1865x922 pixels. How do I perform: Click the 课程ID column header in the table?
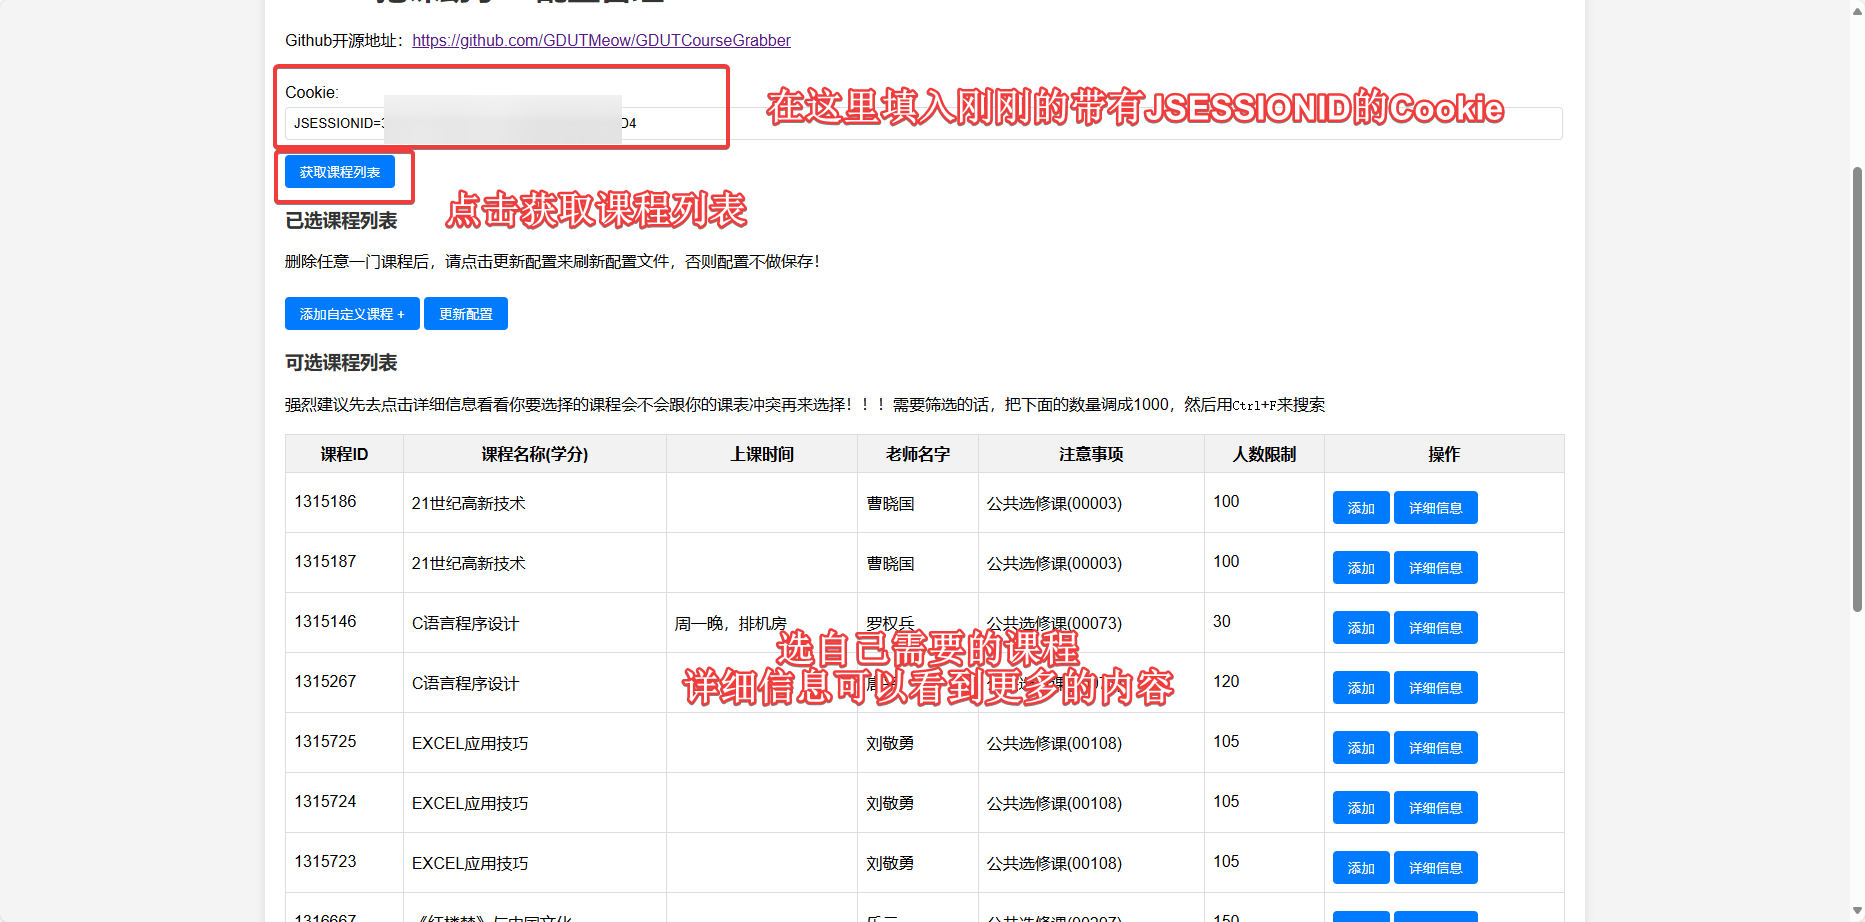coord(343,453)
